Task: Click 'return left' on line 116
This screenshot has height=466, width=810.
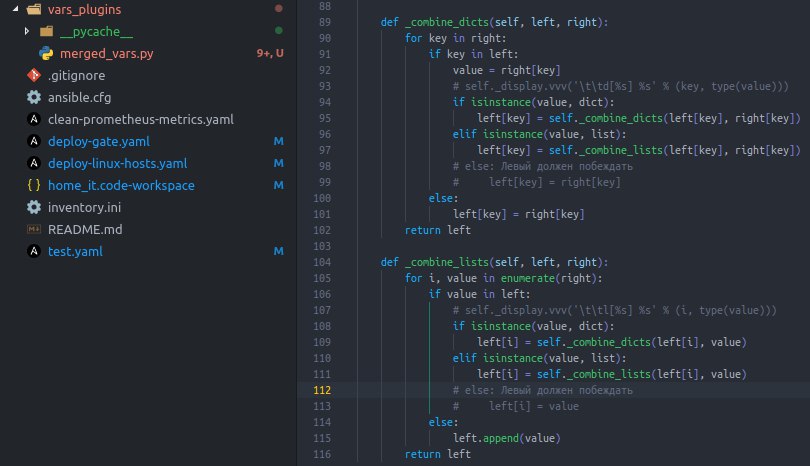Action: (x=438, y=454)
